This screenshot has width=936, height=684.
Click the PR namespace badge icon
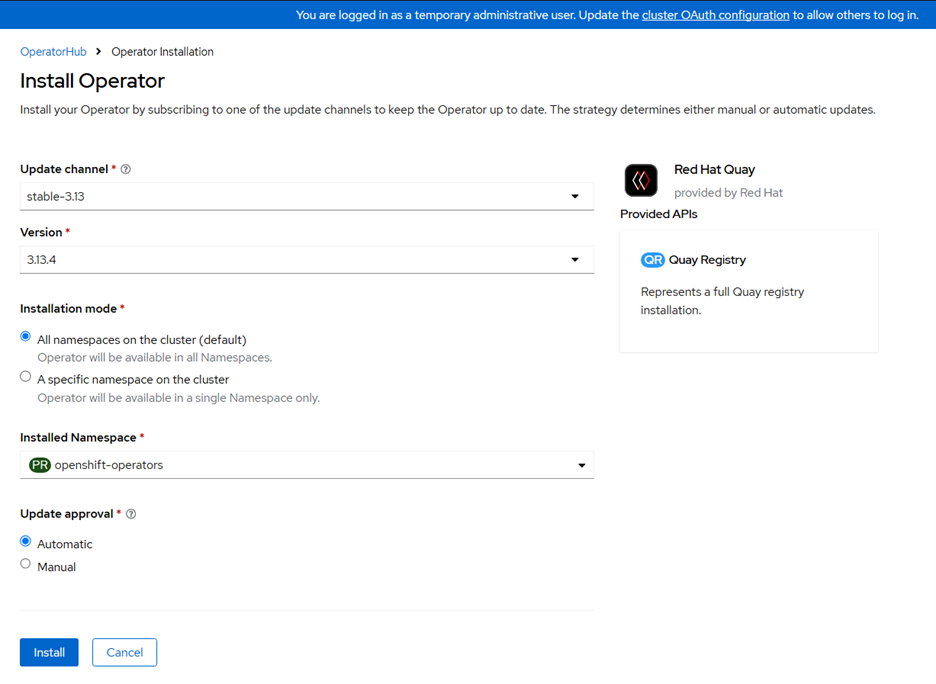coord(40,465)
